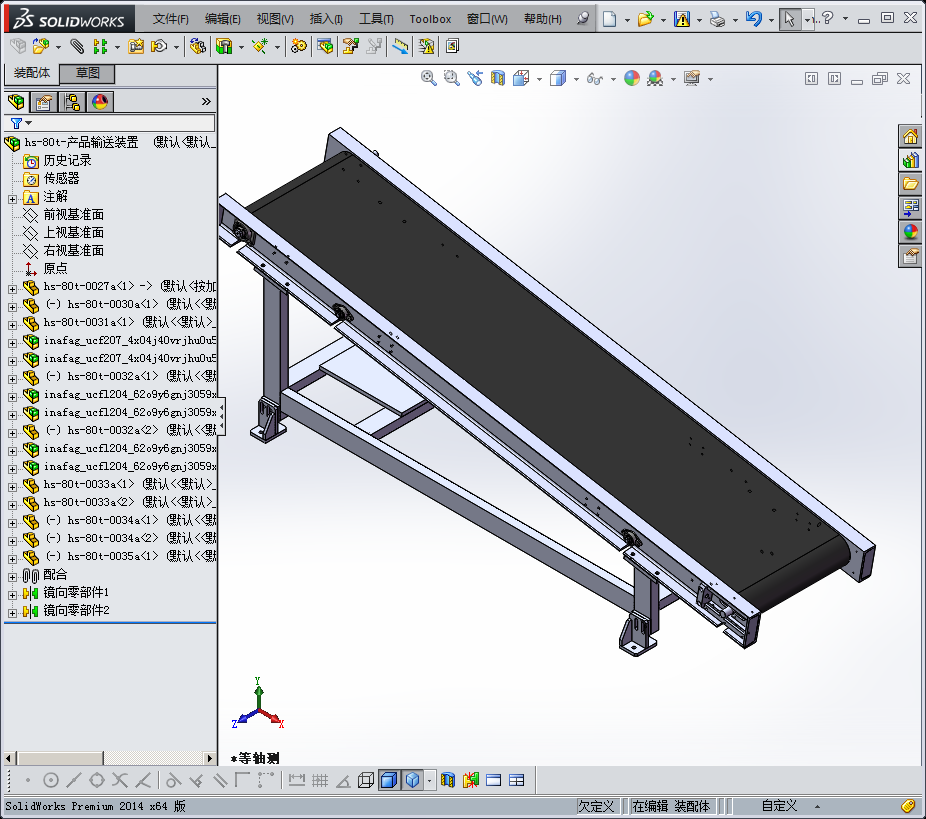Click Mate paperclip icon in assembly toolbar
The width and height of the screenshot is (926, 819).
pos(77,46)
